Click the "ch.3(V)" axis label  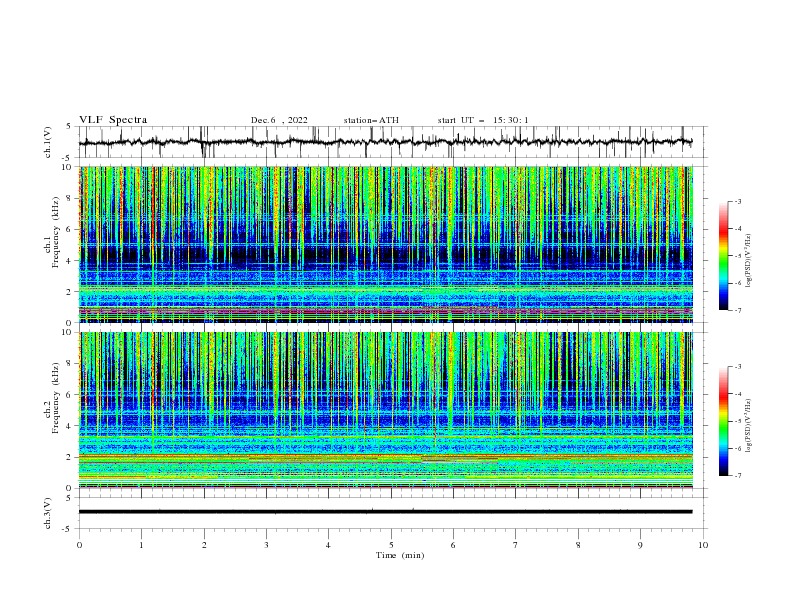48,513
